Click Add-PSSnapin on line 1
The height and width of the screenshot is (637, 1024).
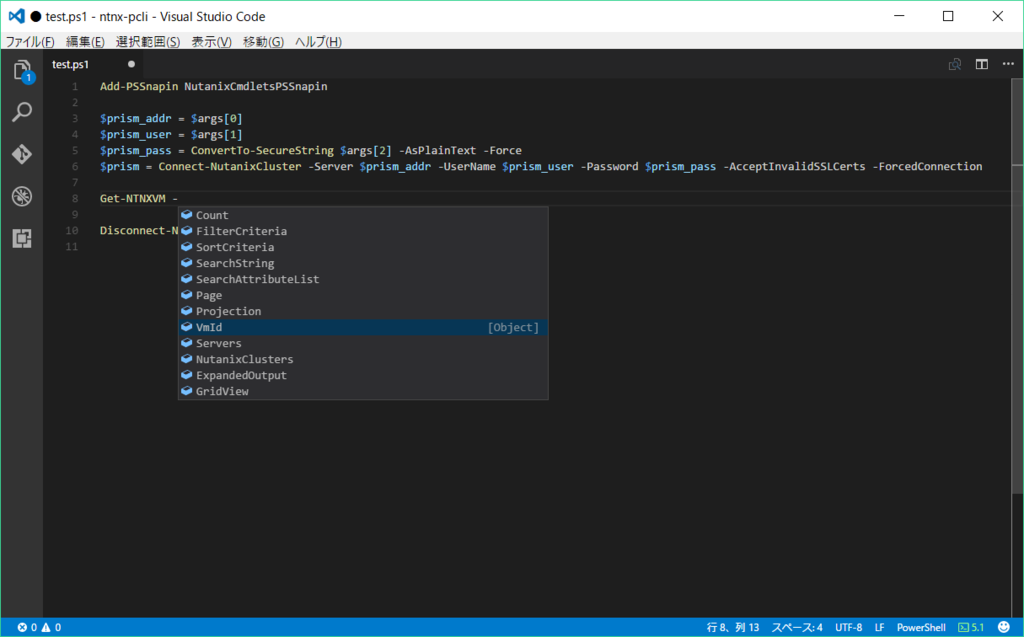point(138,86)
